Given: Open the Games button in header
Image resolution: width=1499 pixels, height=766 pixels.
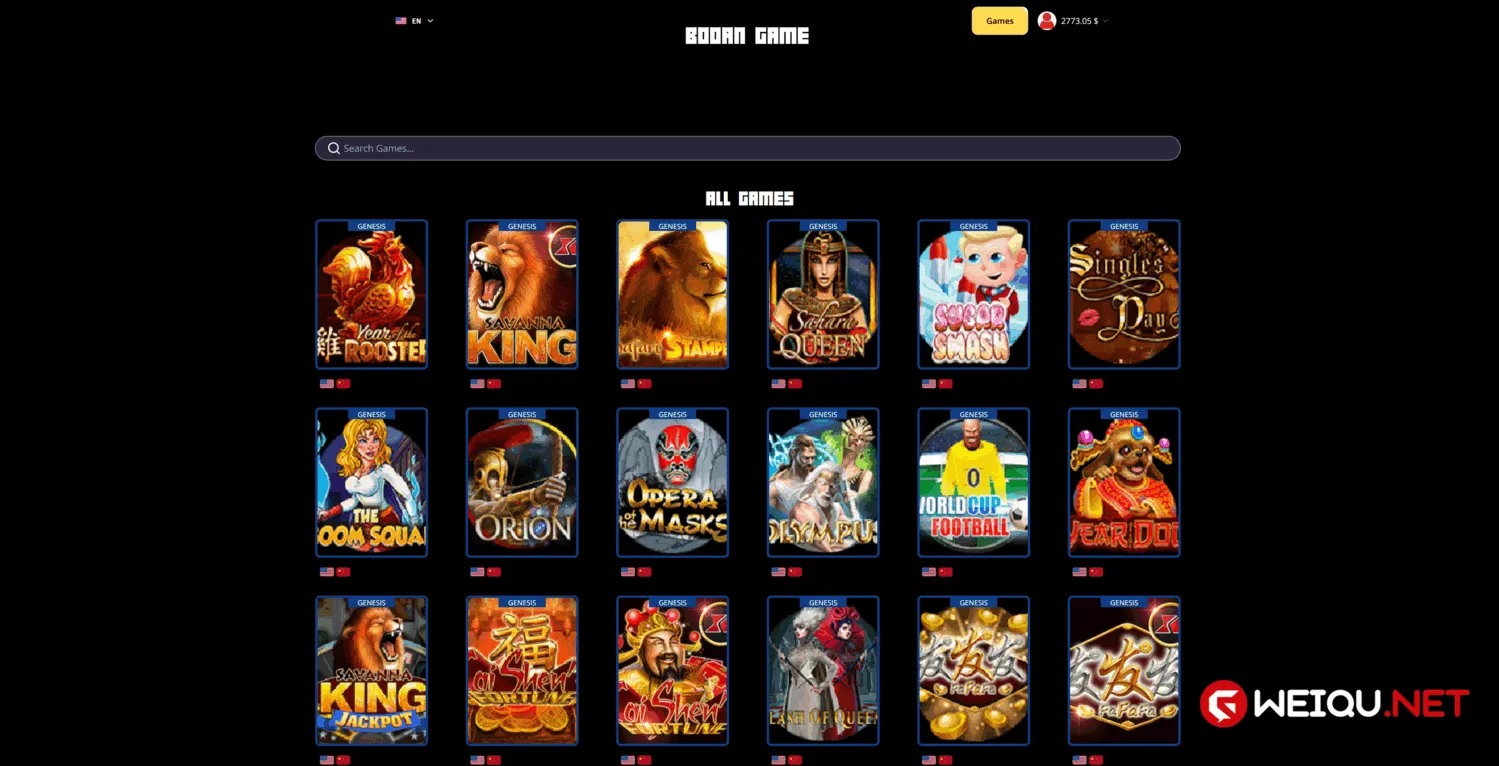Looking at the screenshot, I should [x=1000, y=21].
